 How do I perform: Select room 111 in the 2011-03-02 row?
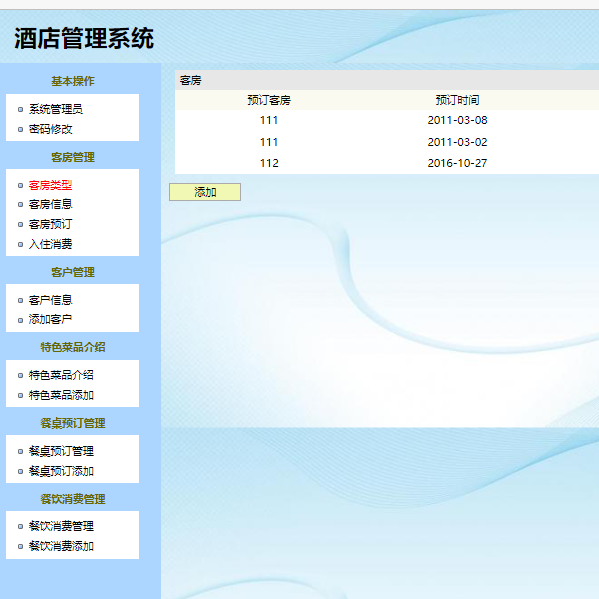pyautogui.click(x=269, y=142)
